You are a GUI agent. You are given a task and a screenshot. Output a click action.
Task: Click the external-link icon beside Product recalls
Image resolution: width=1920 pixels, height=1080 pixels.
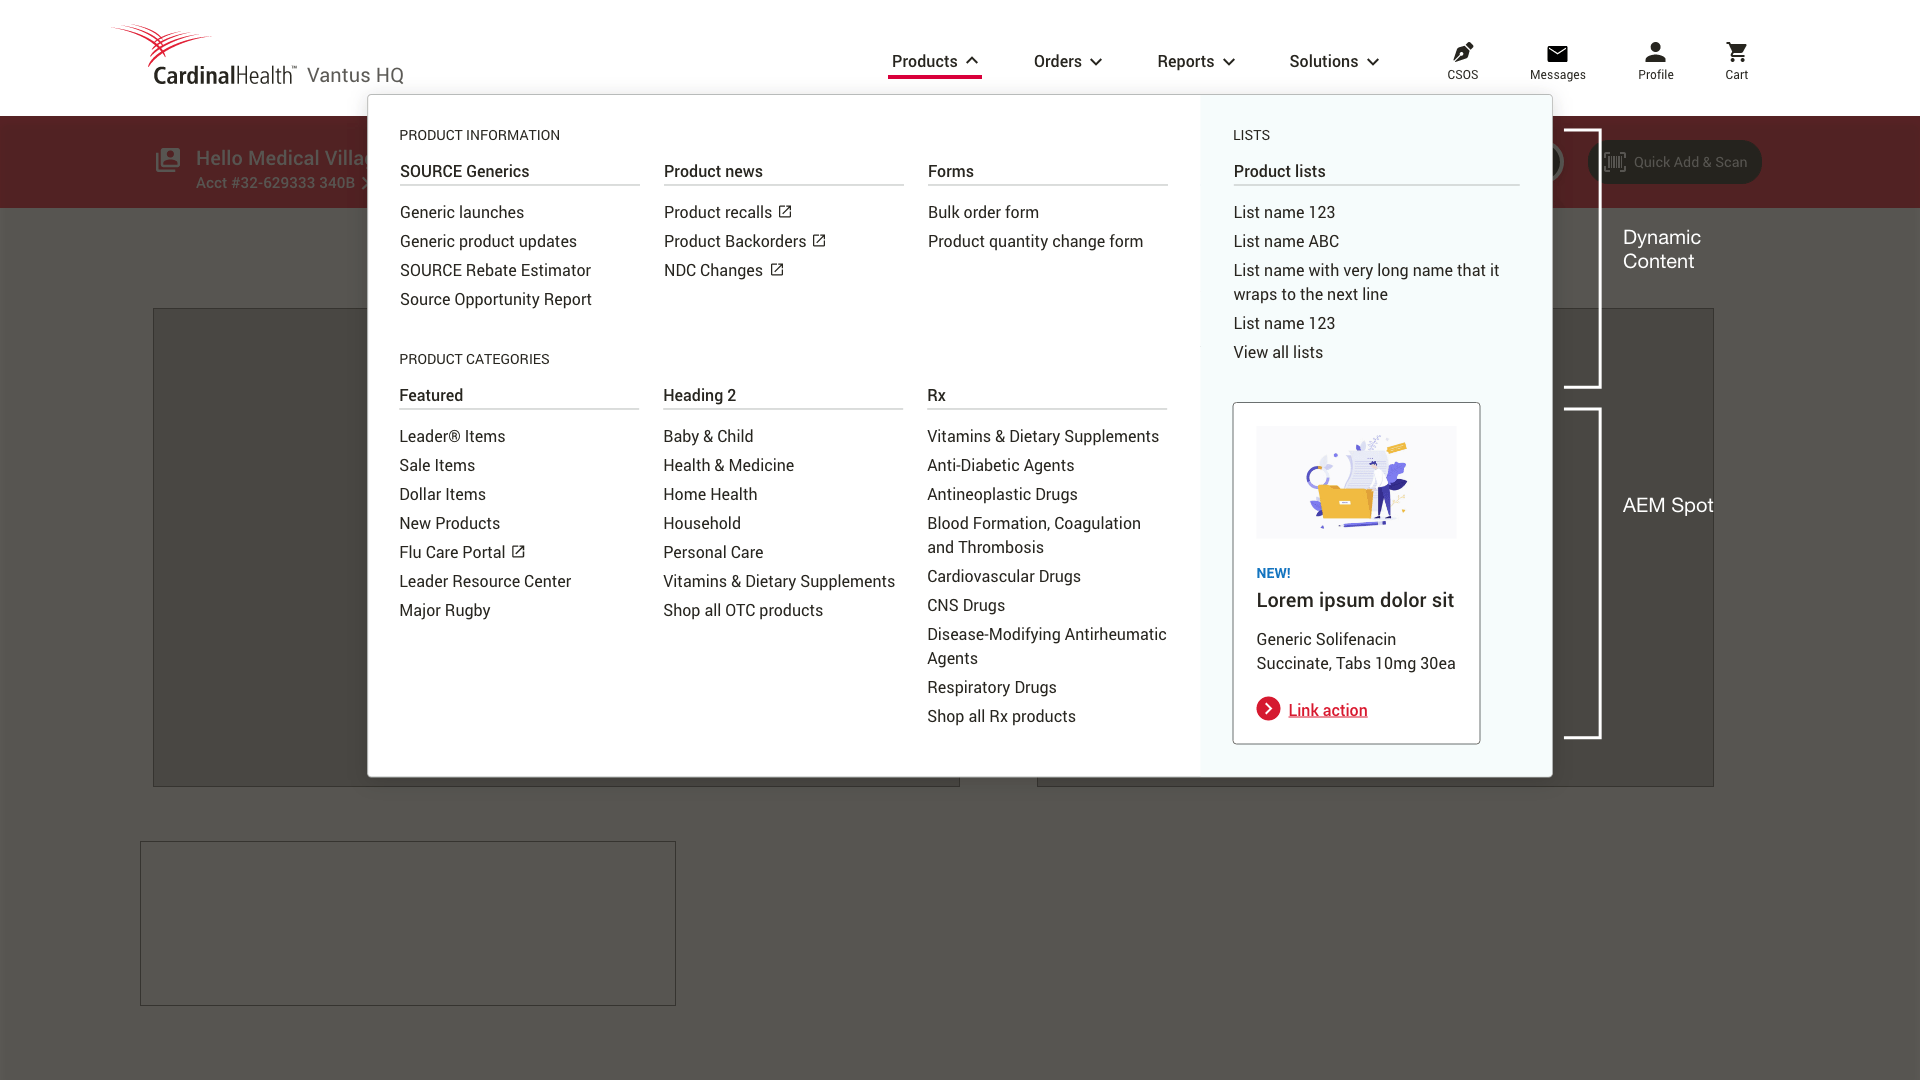[785, 212]
